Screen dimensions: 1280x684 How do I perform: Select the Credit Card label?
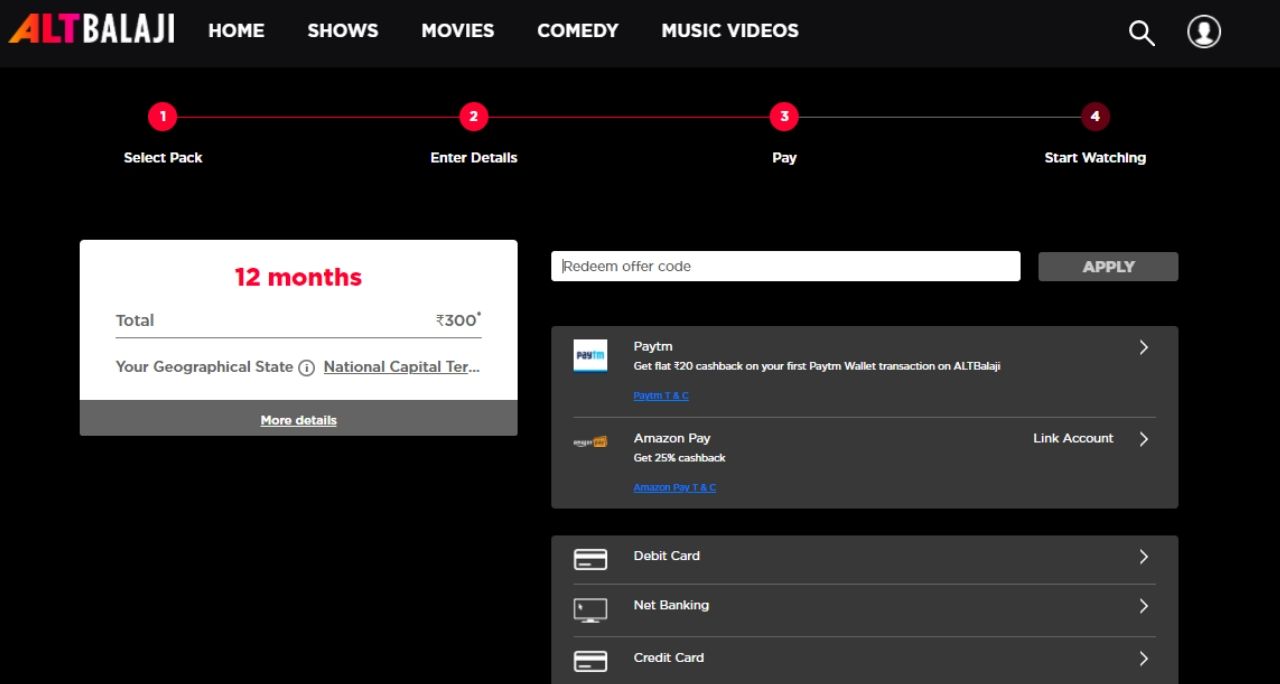pyautogui.click(x=669, y=657)
